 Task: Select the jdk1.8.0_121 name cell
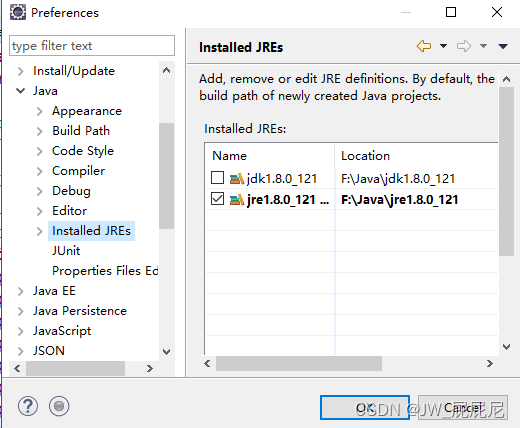pos(282,179)
